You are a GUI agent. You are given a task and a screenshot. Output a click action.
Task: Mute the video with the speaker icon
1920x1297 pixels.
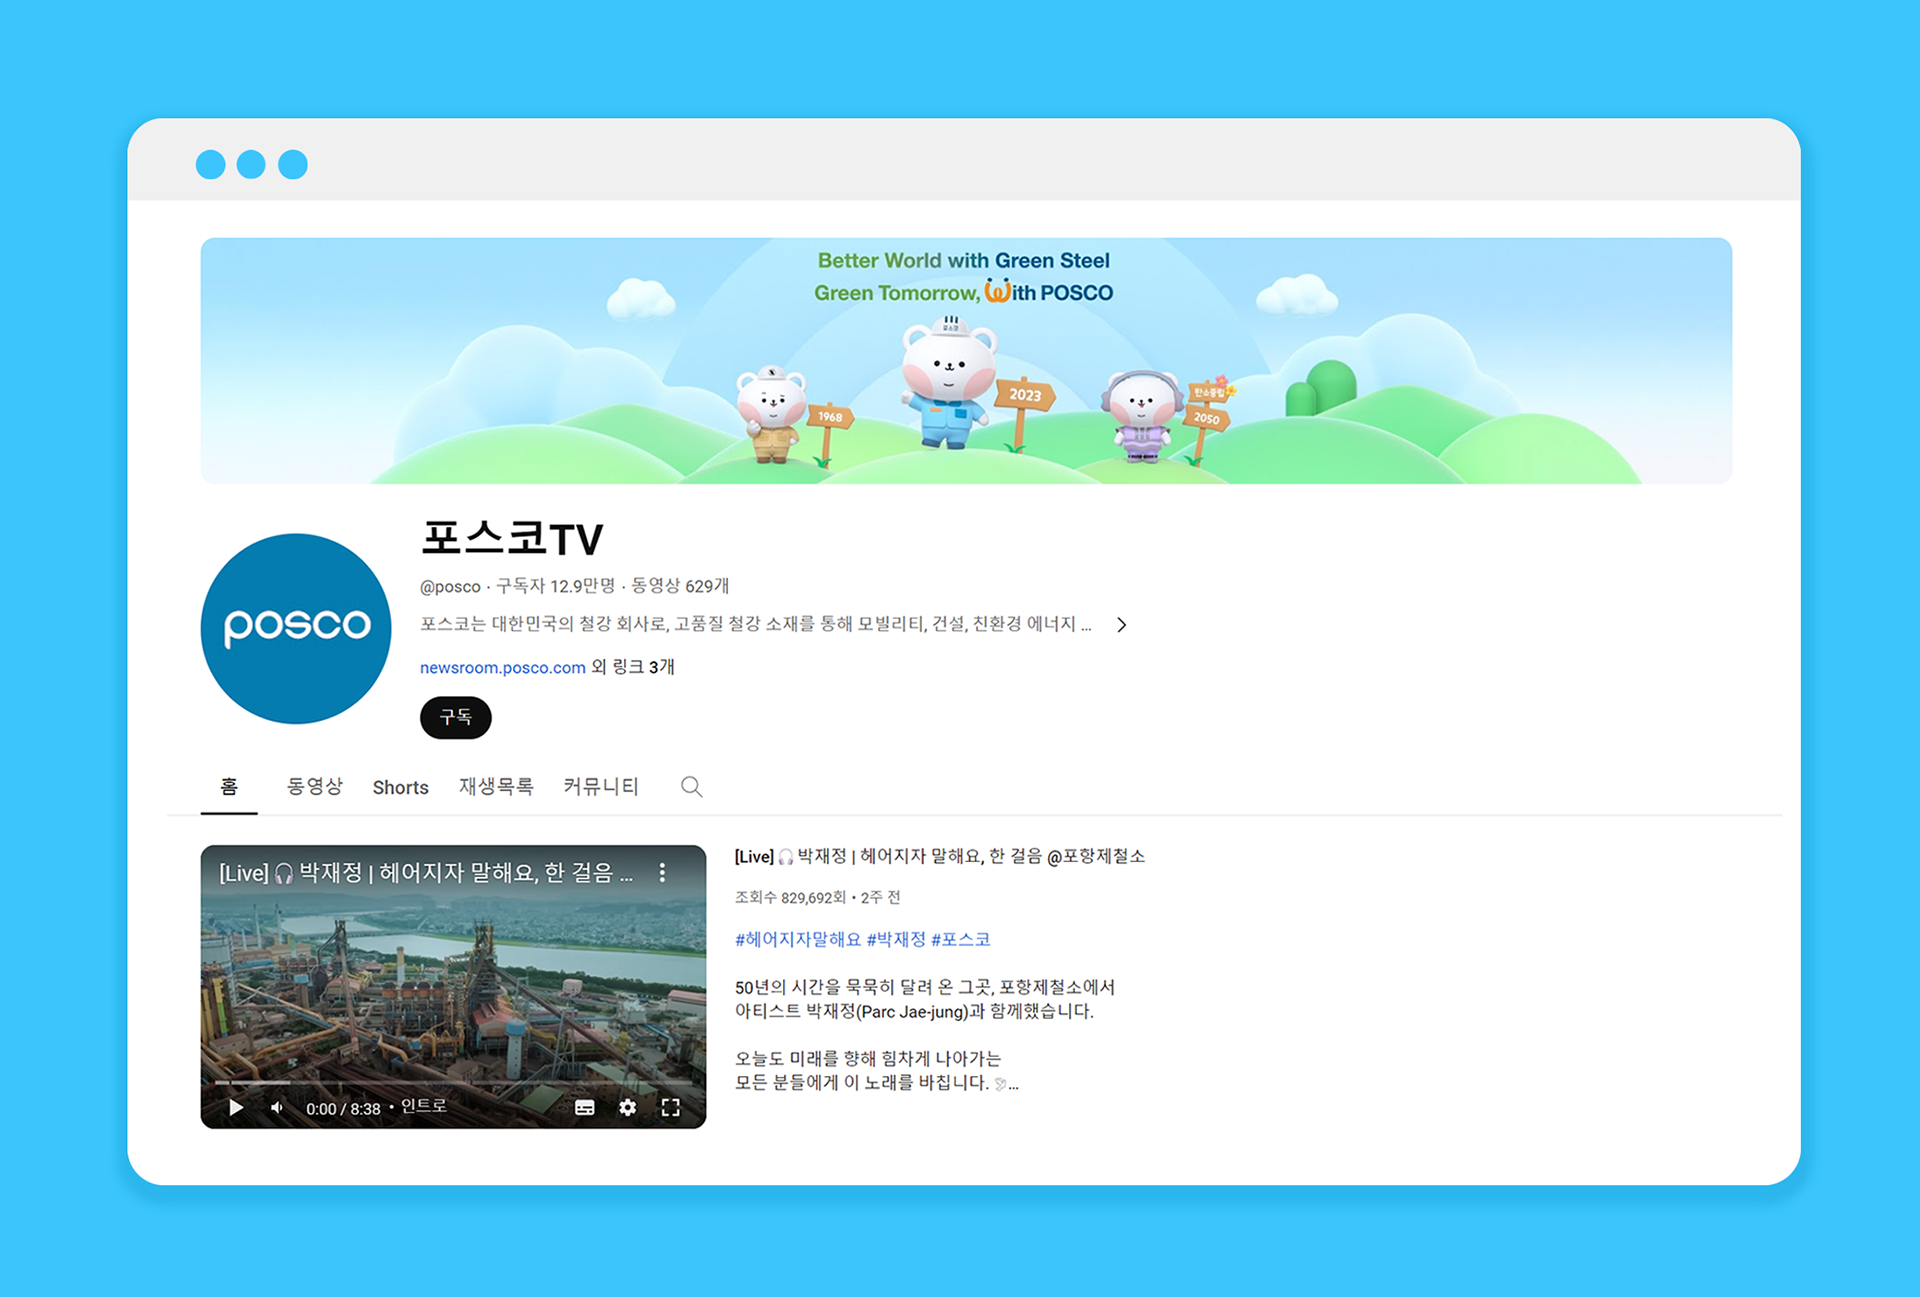point(277,1107)
